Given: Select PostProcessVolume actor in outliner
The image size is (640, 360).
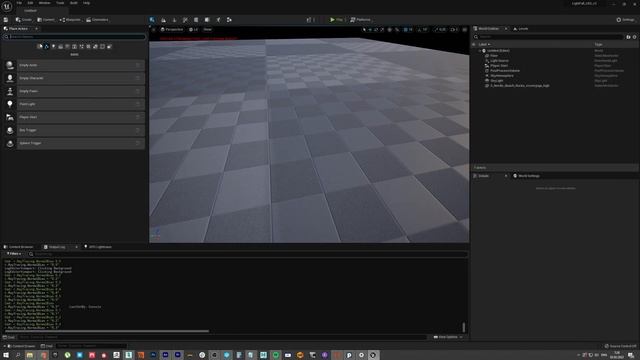Looking at the screenshot, I should pyautogui.click(x=505, y=71).
